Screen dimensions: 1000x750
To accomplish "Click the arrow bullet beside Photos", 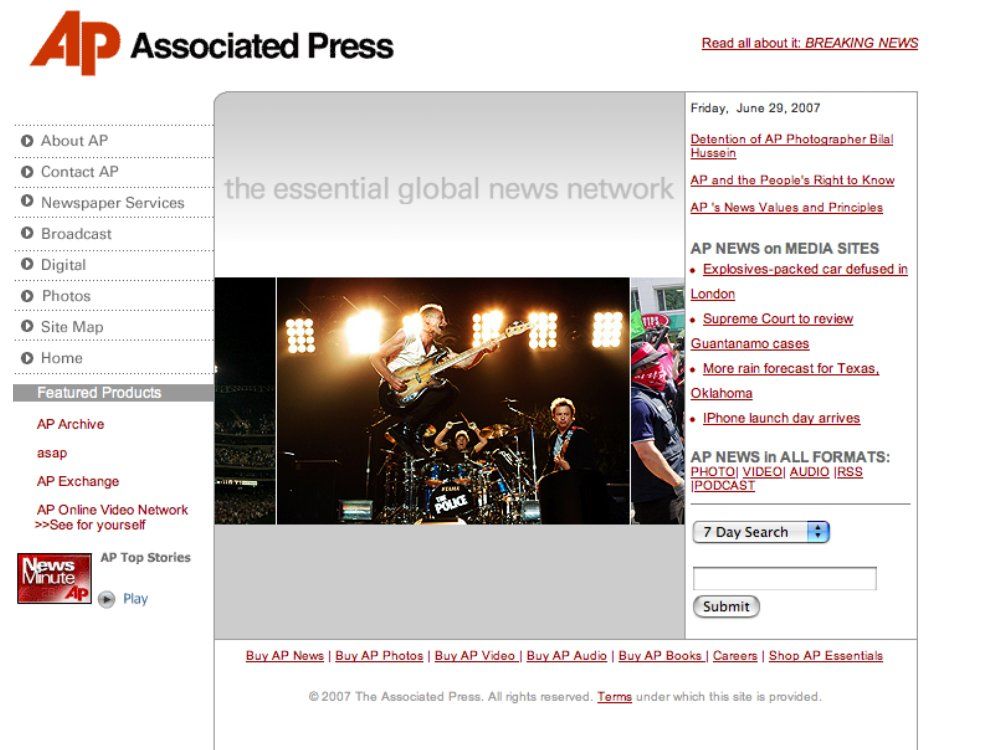I will click(x=27, y=296).
